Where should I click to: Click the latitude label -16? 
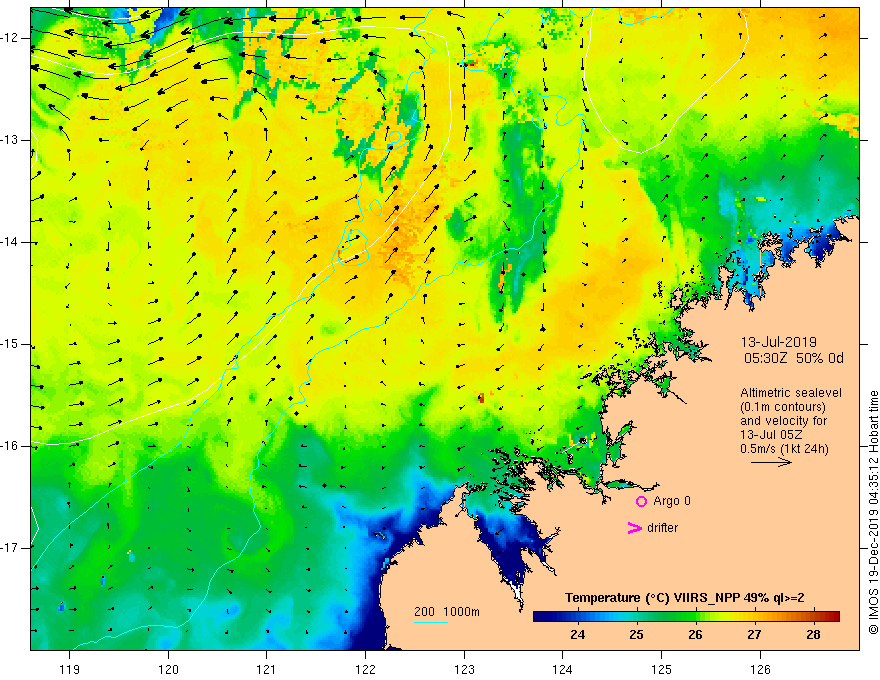coord(10,446)
